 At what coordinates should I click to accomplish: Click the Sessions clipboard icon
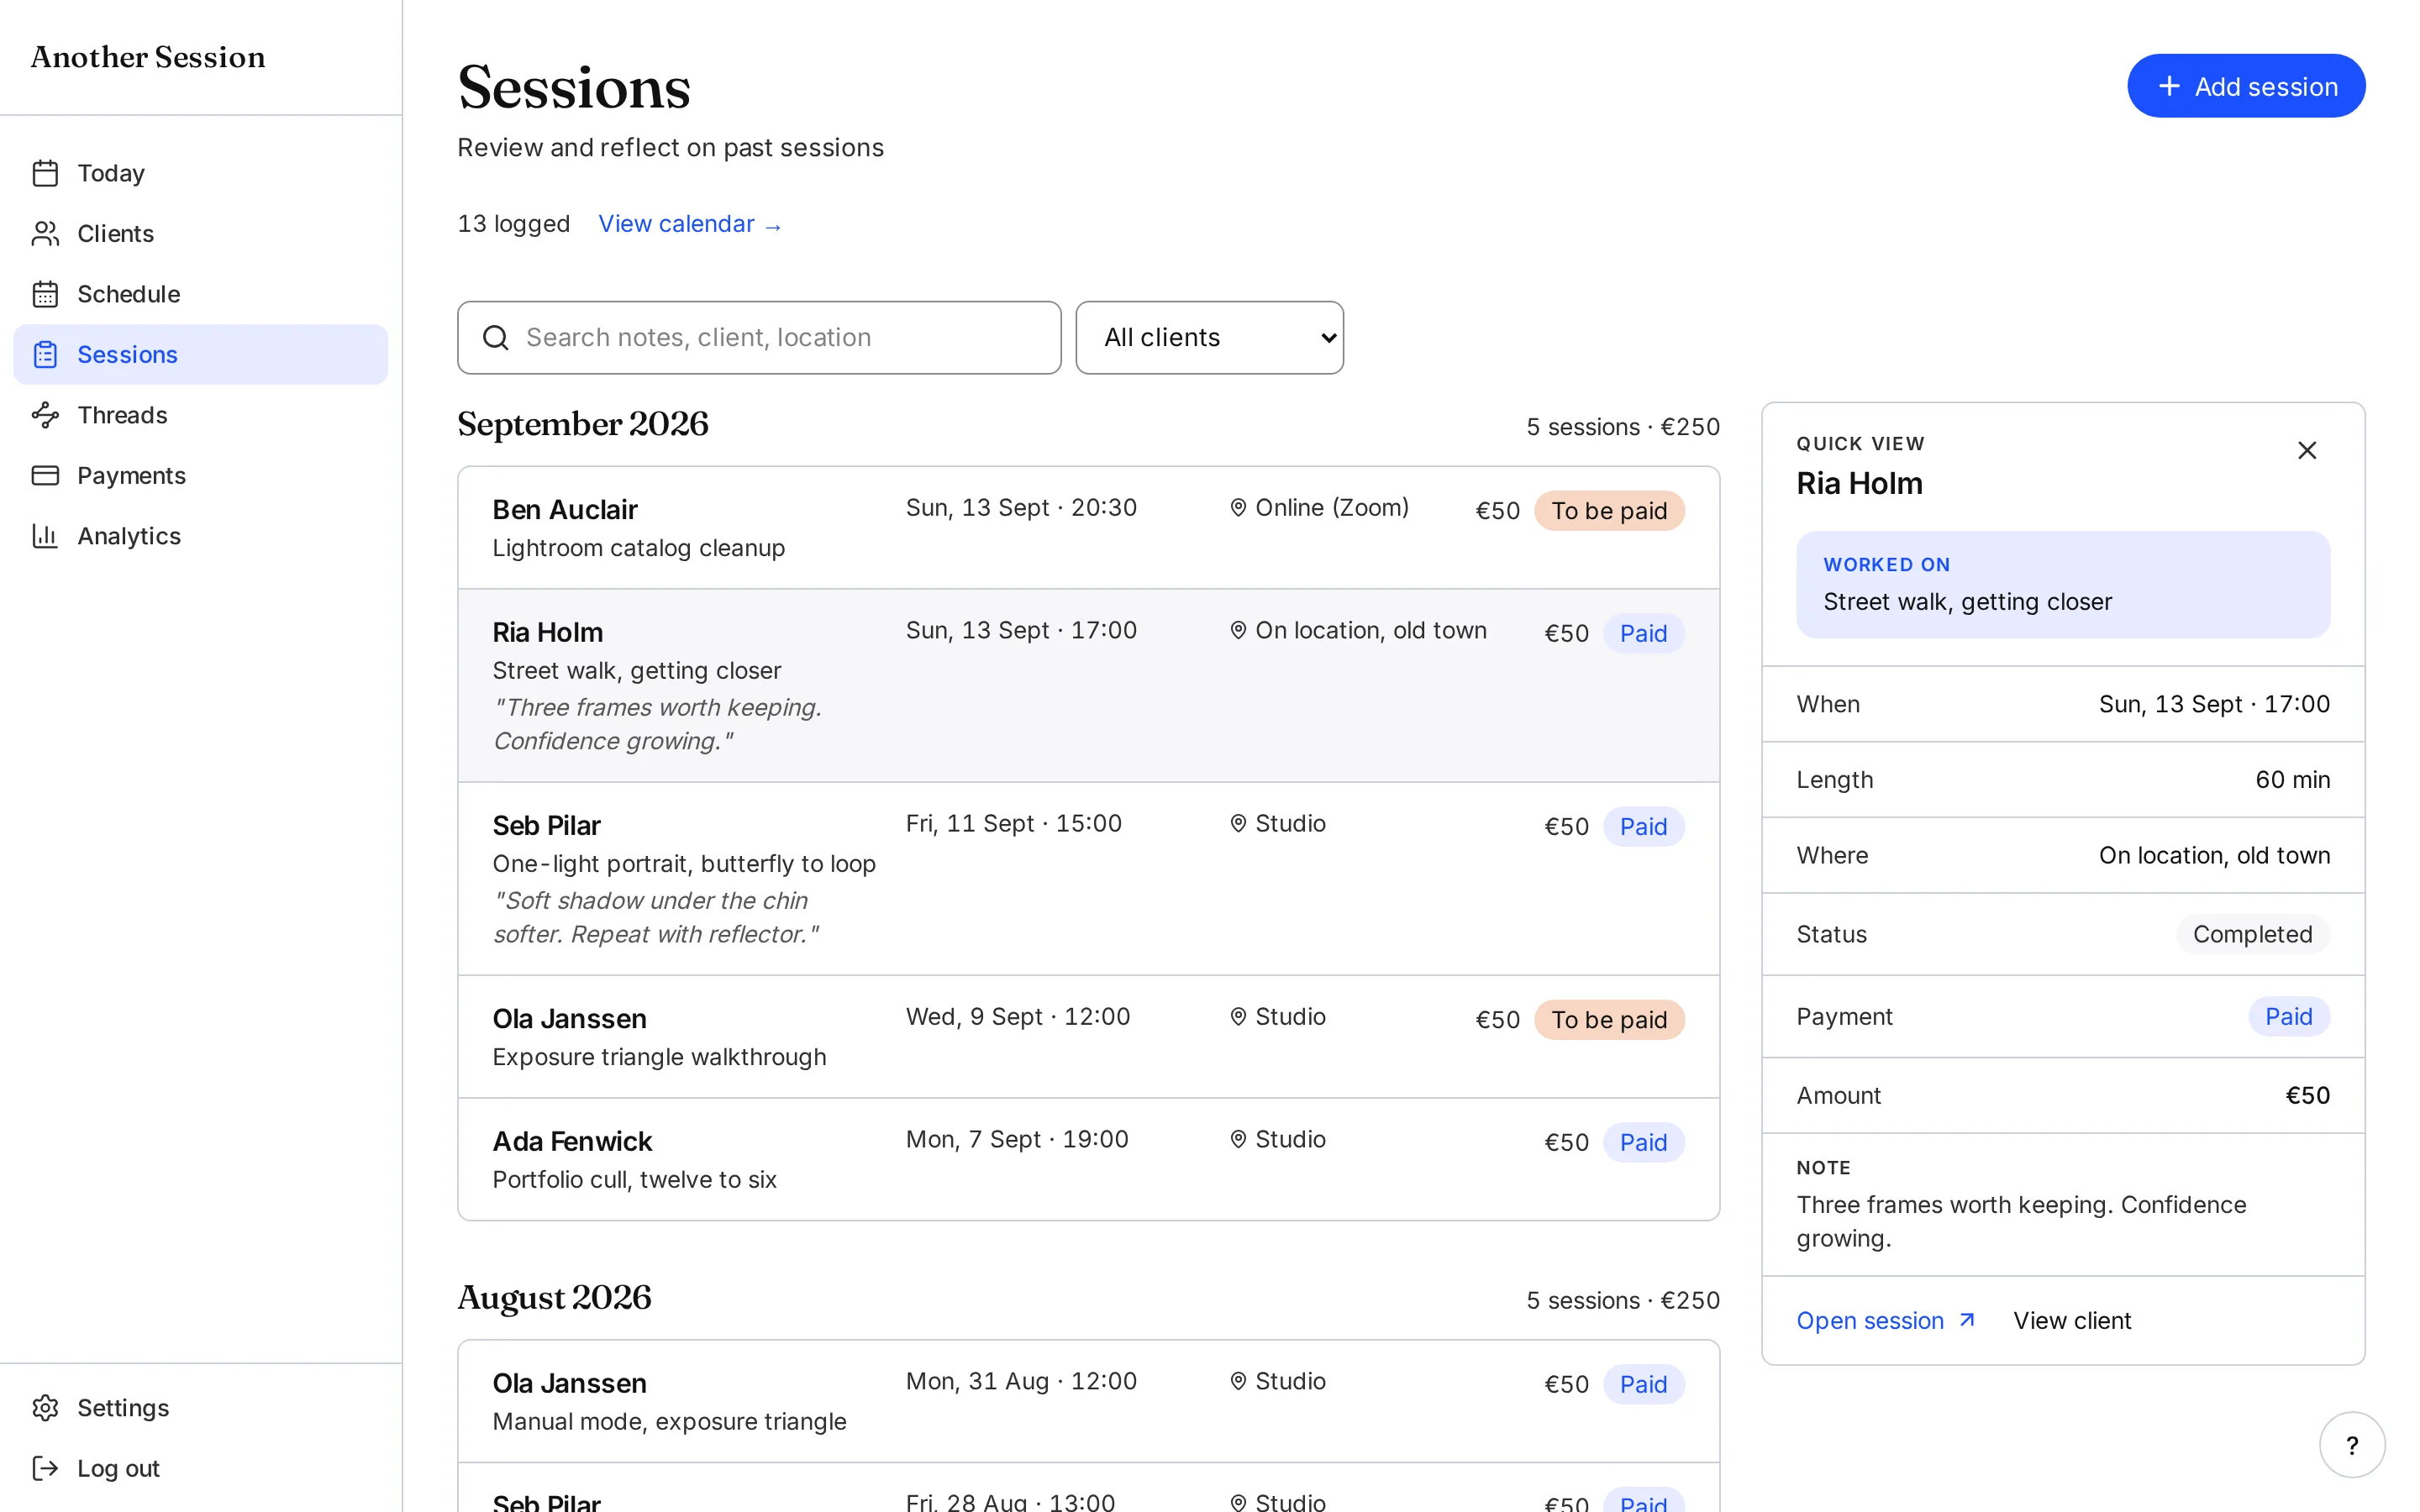(45, 355)
